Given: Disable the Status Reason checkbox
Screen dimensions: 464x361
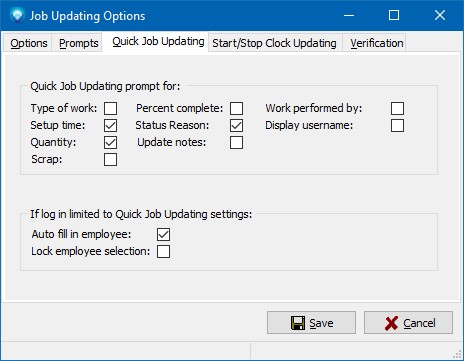Looking at the screenshot, I should coord(236,125).
